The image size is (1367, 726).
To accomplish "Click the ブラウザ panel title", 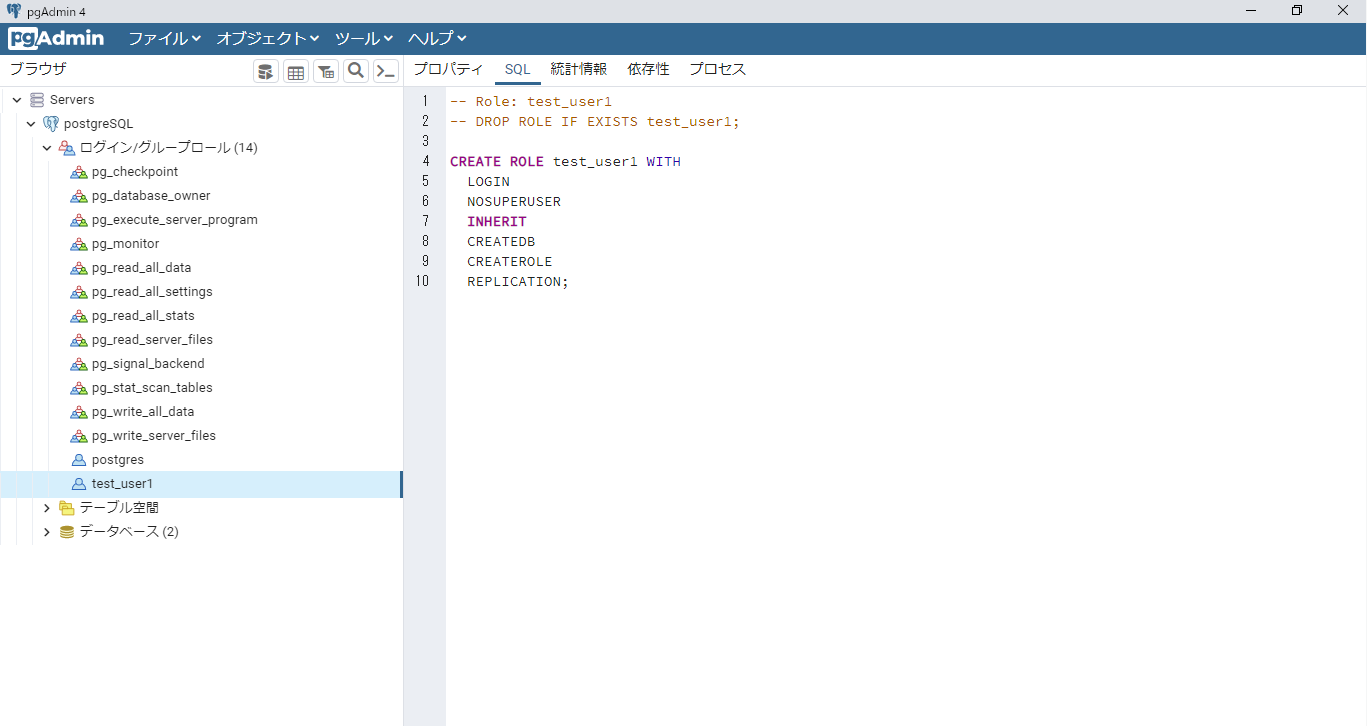I will tap(38, 69).
